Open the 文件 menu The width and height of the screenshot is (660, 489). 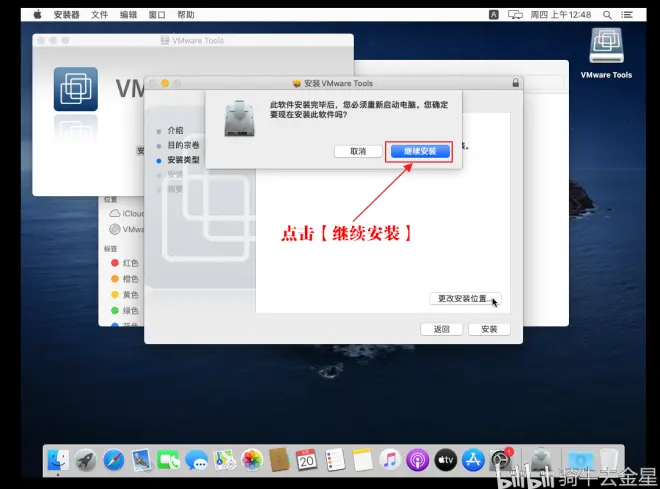(100, 15)
